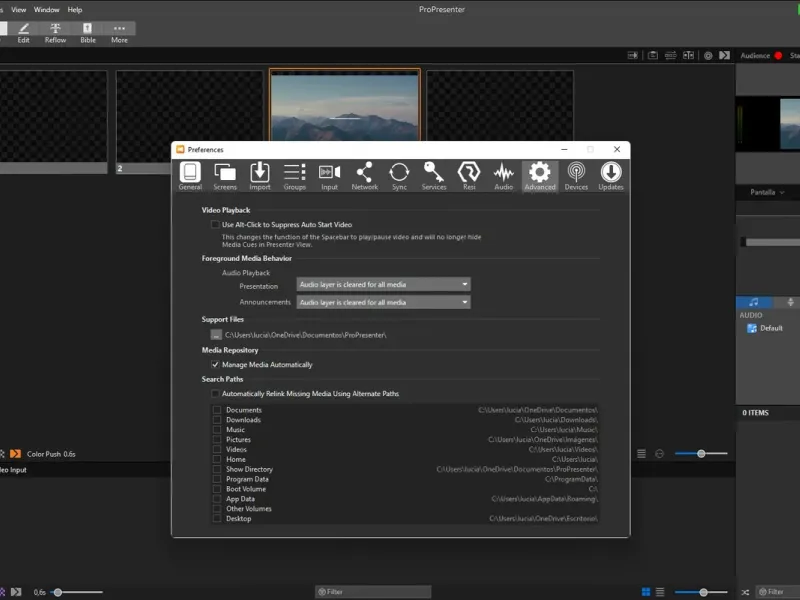Open Resi preferences tab
Image resolution: width=800 pixels, height=600 pixels.
tap(469, 176)
